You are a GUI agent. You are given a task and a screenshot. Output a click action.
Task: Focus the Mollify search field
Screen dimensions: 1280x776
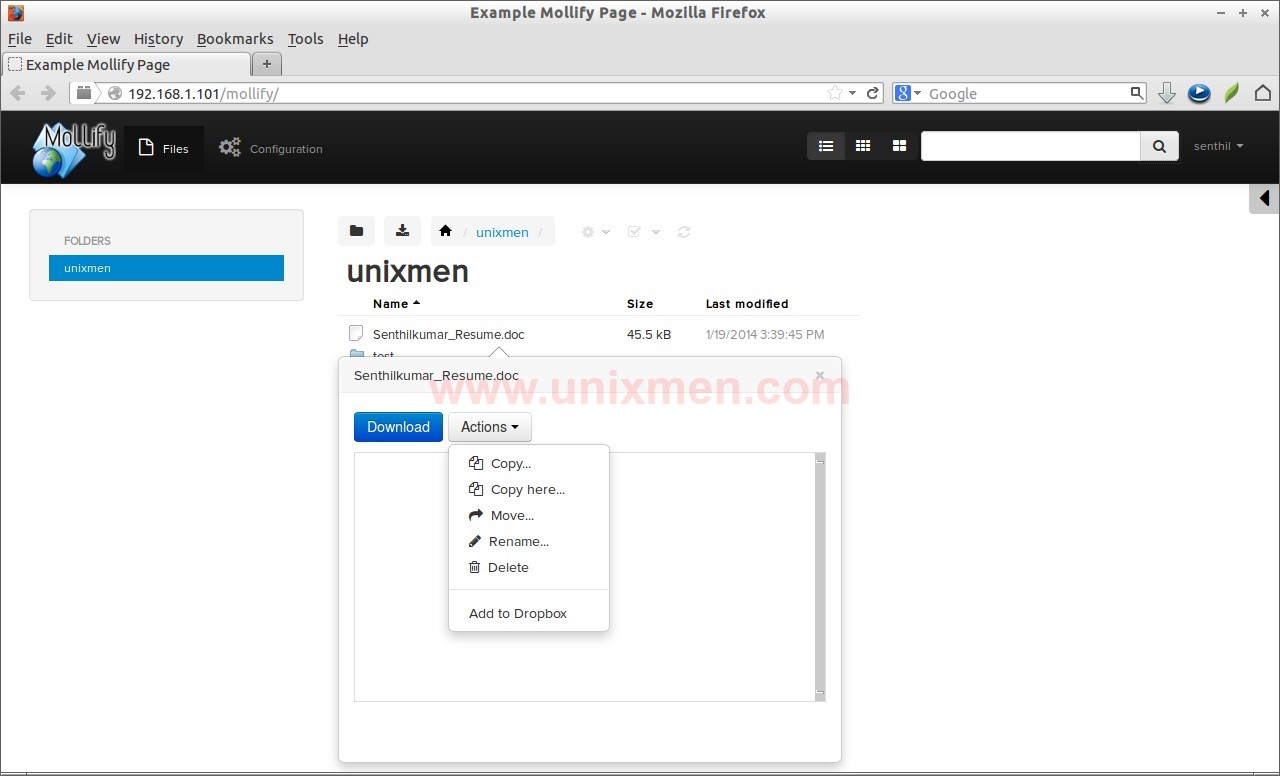click(1031, 146)
